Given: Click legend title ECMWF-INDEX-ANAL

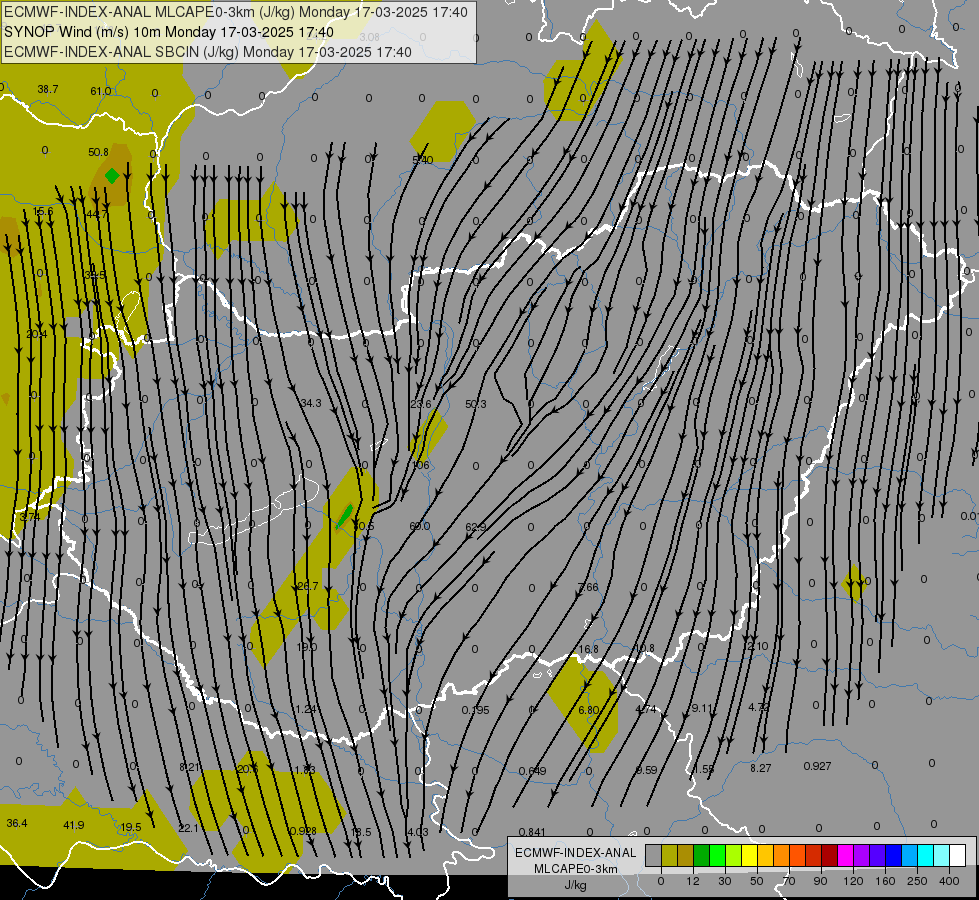Looking at the screenshot, I should pyautogui.click(x=576, y=853).
